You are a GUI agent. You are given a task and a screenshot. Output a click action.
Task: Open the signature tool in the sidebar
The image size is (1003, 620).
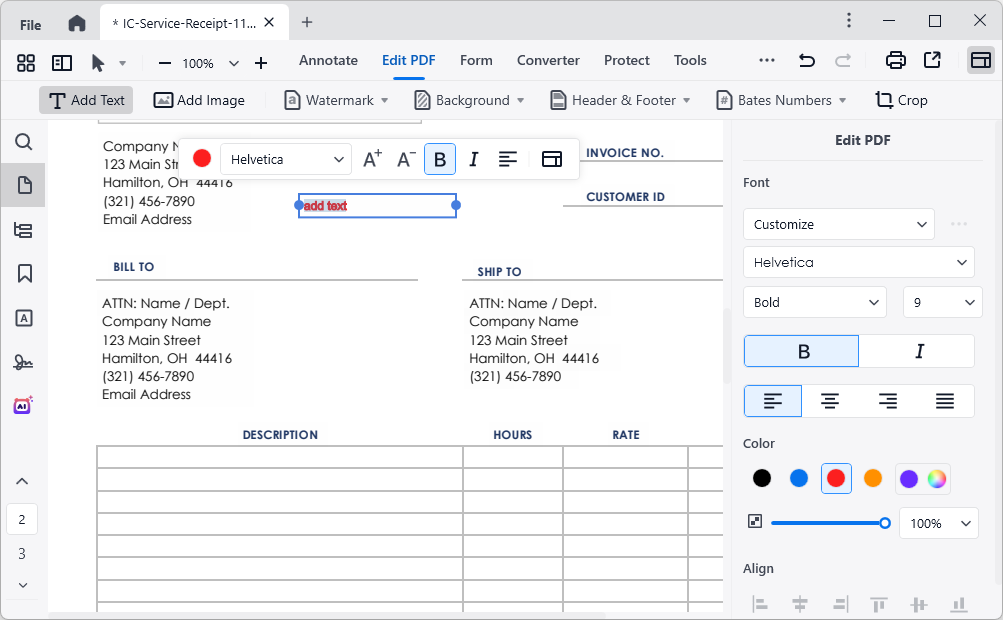click(23, 362)
